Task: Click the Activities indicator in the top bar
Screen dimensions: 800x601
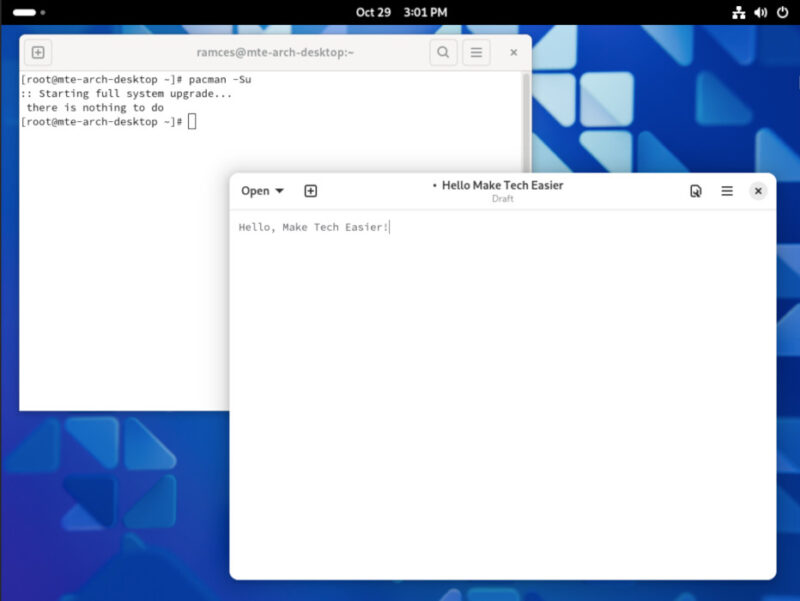Action: click(25, 12)
